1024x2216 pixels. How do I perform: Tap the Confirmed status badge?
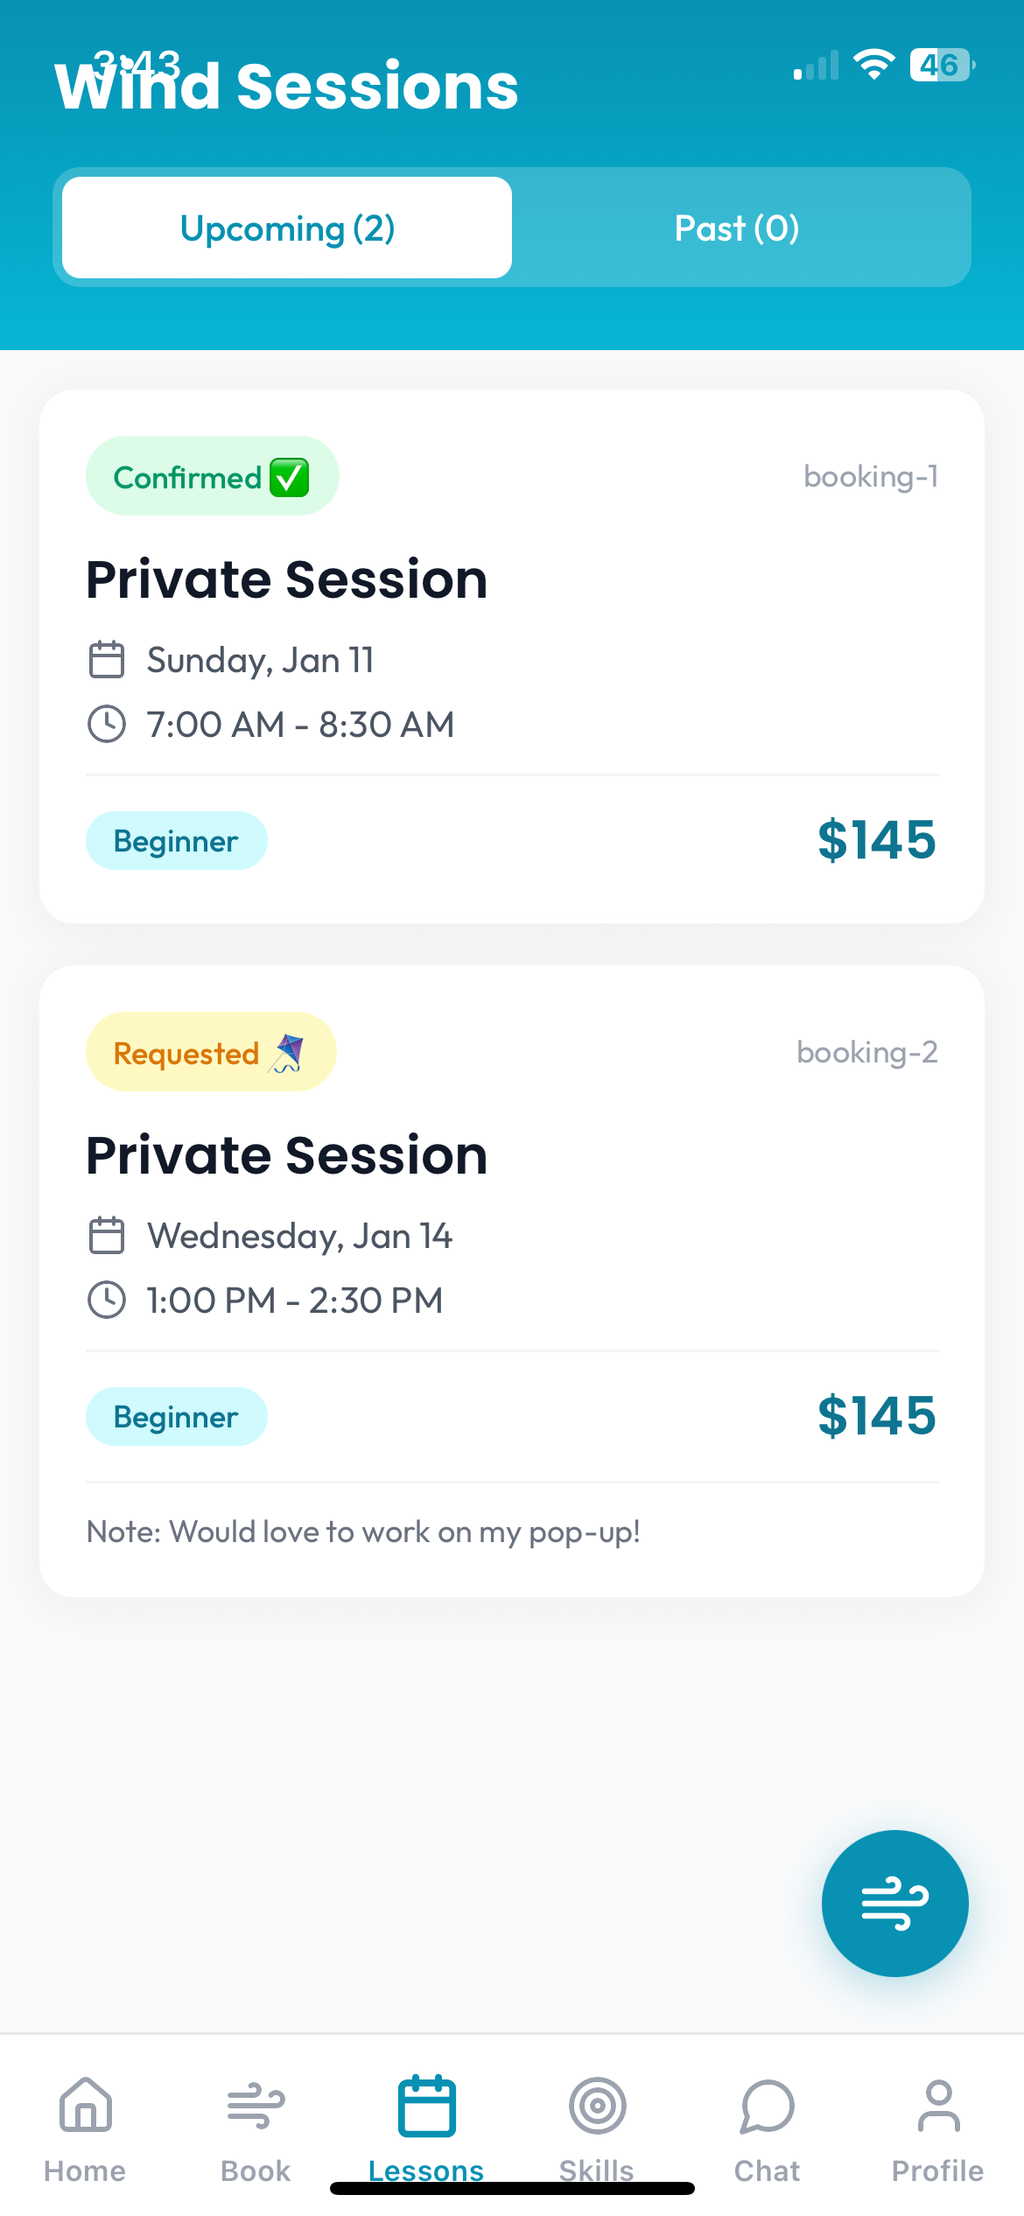pos(212,477)
